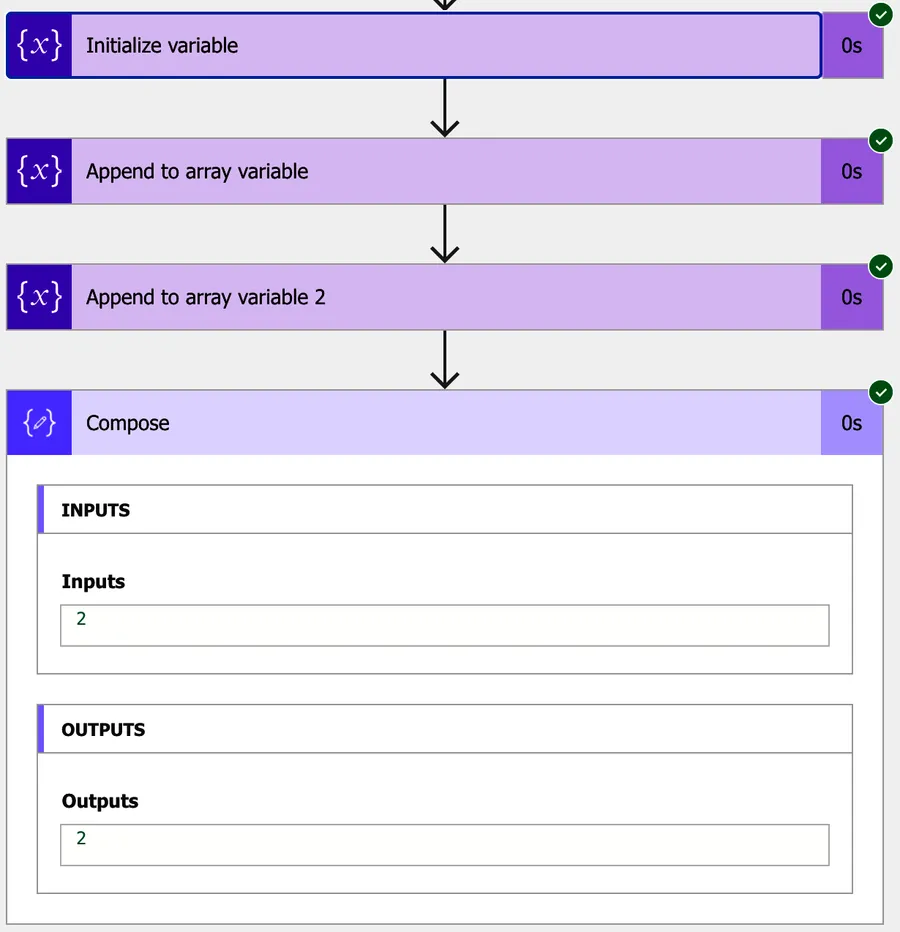Viewport: 900px width, 932px height.
Task: Click the 0s duration on Append to array variable
Action: click(x=851, y=172)
